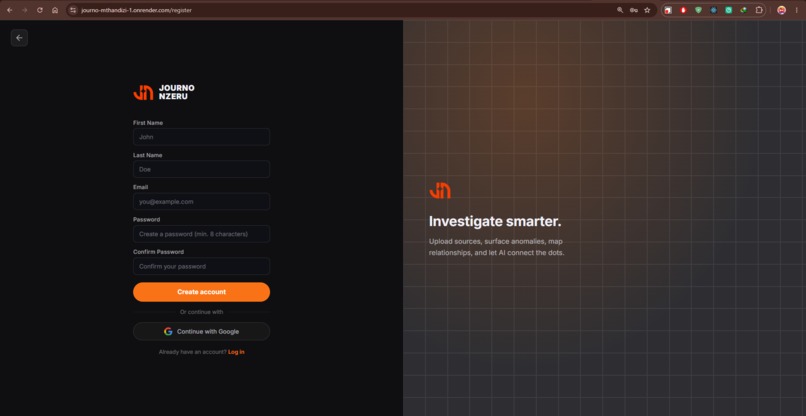The height and width of the screenshot is (416, 806).
Task: Open the Chrome profile avatar
Action: coord(781,10)
